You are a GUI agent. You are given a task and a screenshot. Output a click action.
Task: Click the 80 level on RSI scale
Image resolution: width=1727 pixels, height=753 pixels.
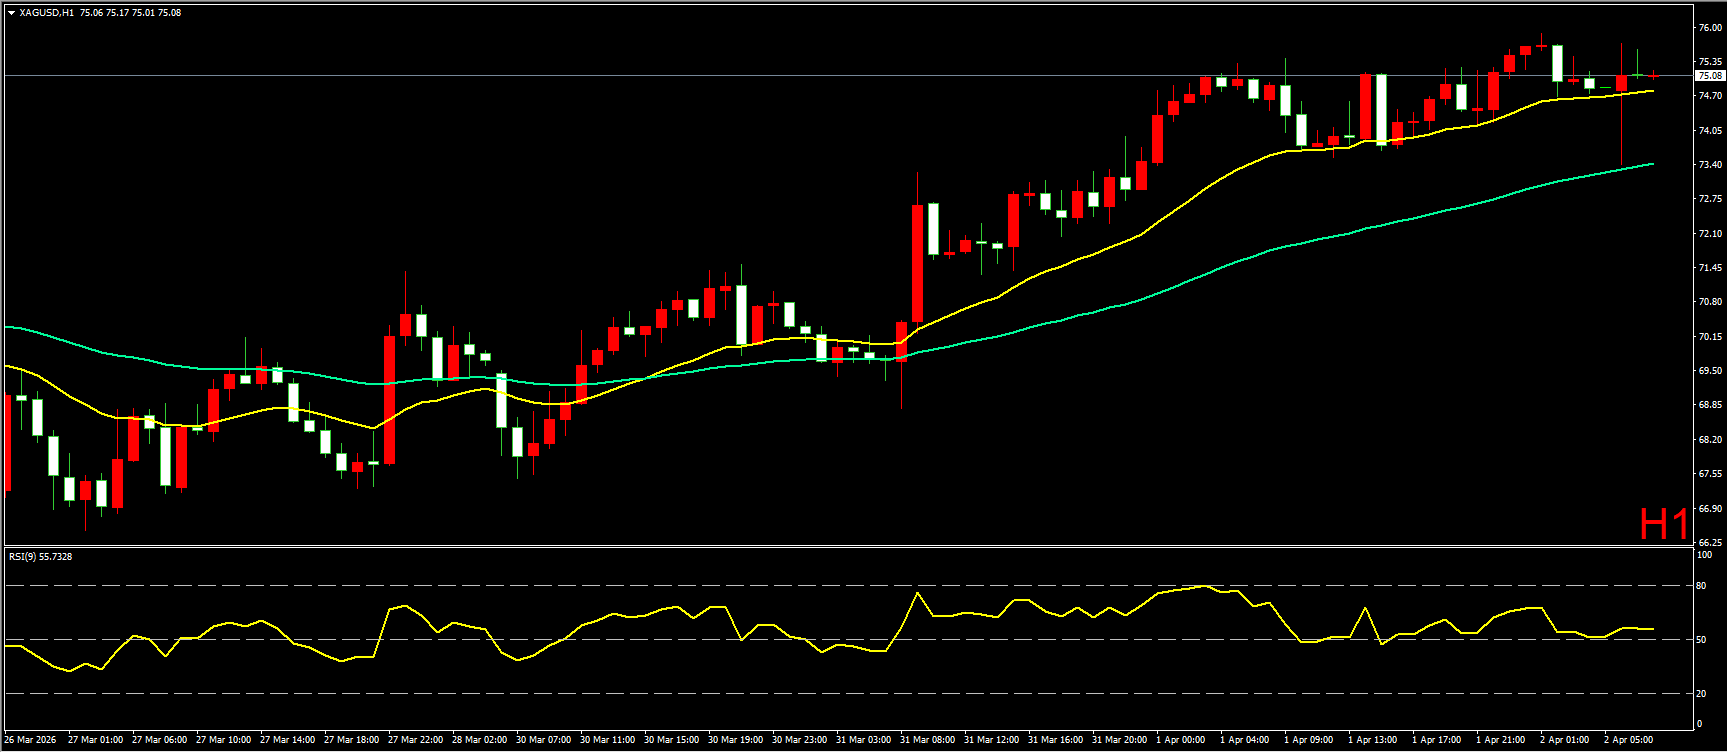1701,586
